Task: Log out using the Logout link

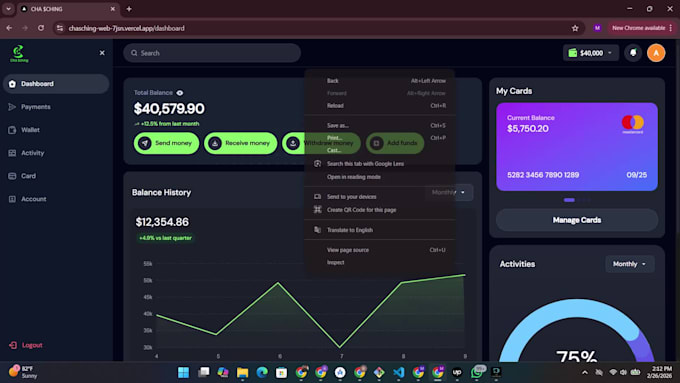Action: [26, 345]
